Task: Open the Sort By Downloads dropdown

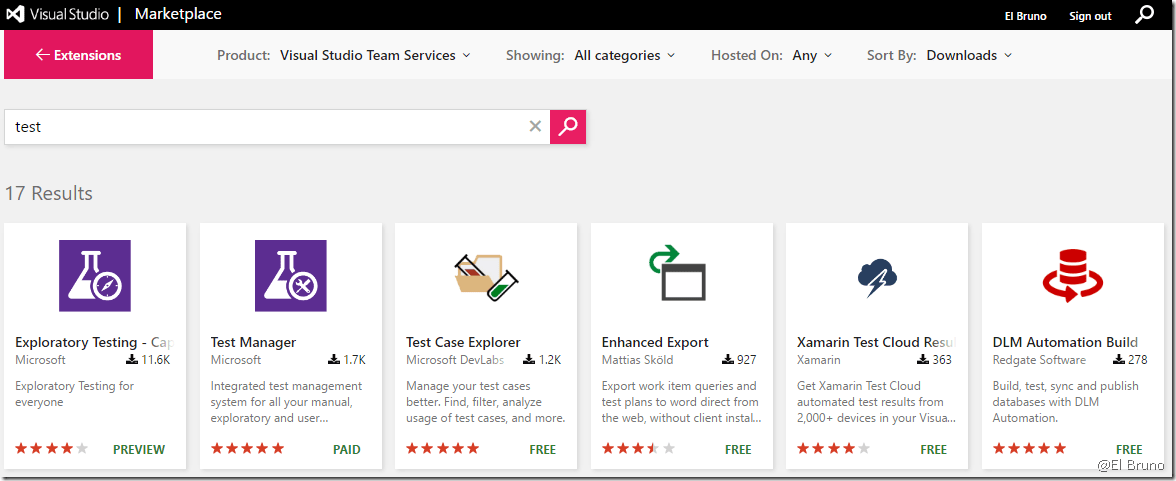Action: [x=968, y=56]
